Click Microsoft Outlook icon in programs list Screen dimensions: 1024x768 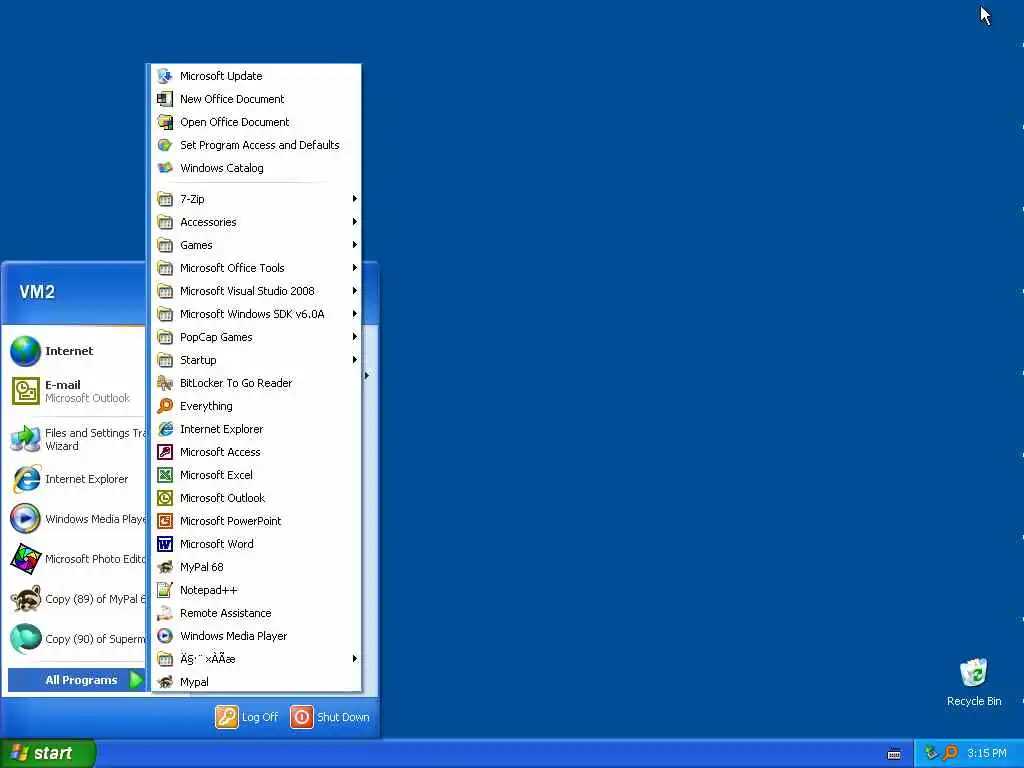(165, 498)
